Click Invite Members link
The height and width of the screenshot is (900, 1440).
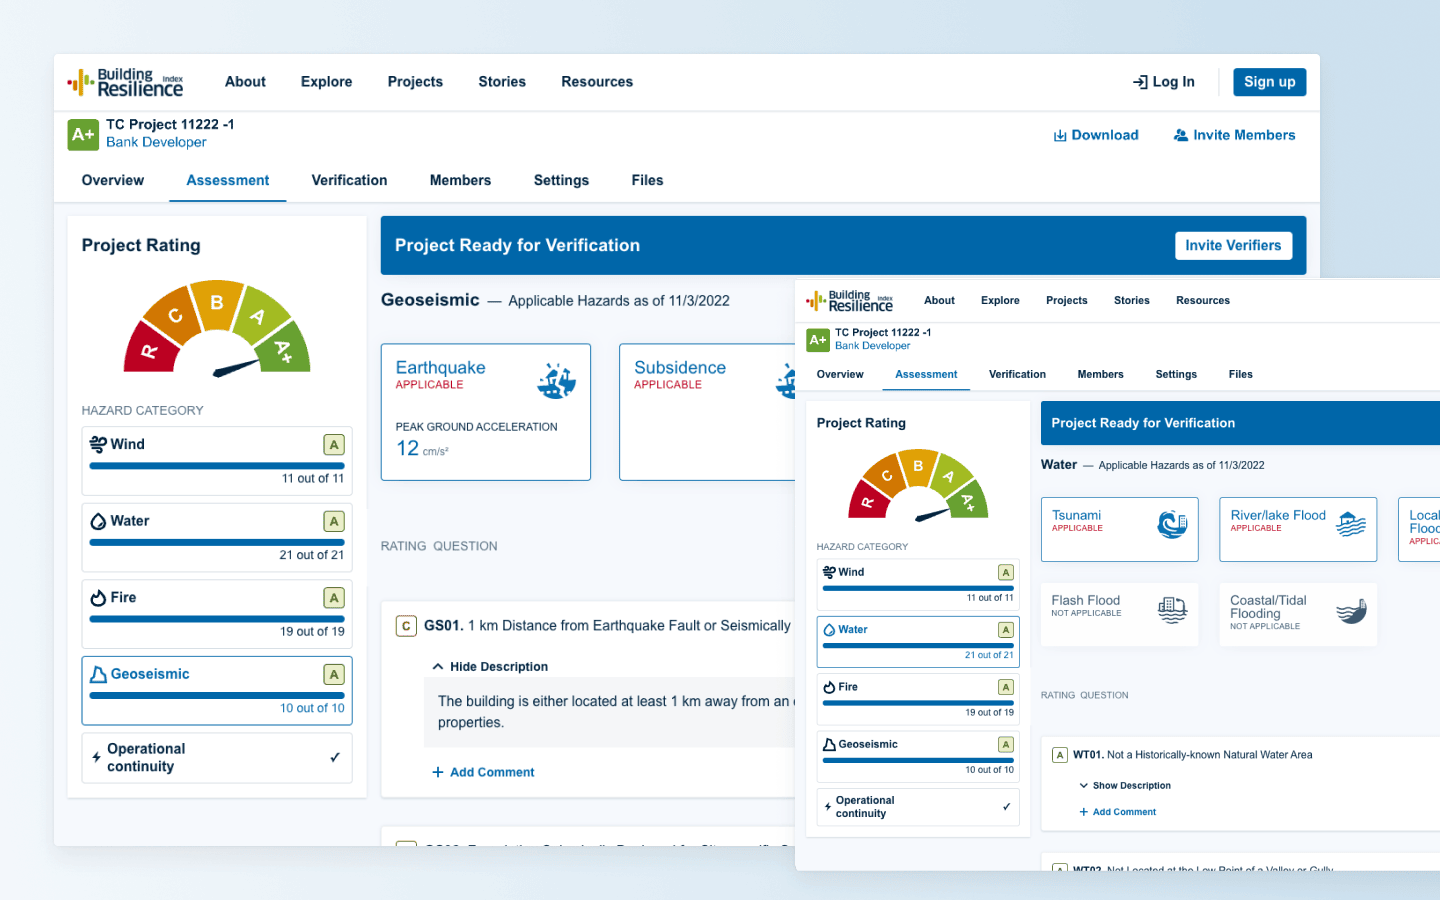(1234, 136)
